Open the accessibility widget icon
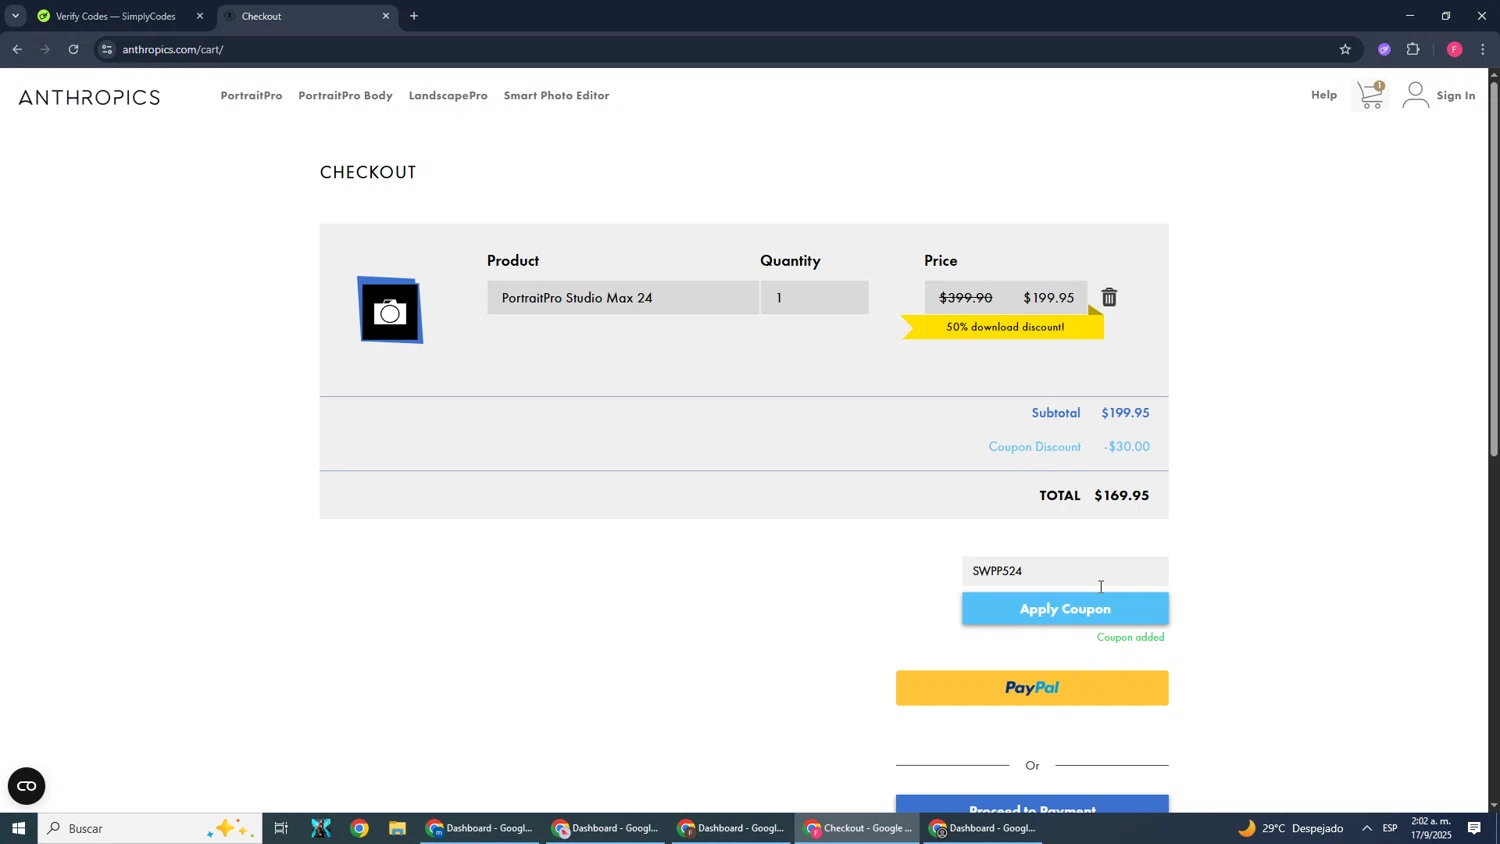 (x=27, y=786)
